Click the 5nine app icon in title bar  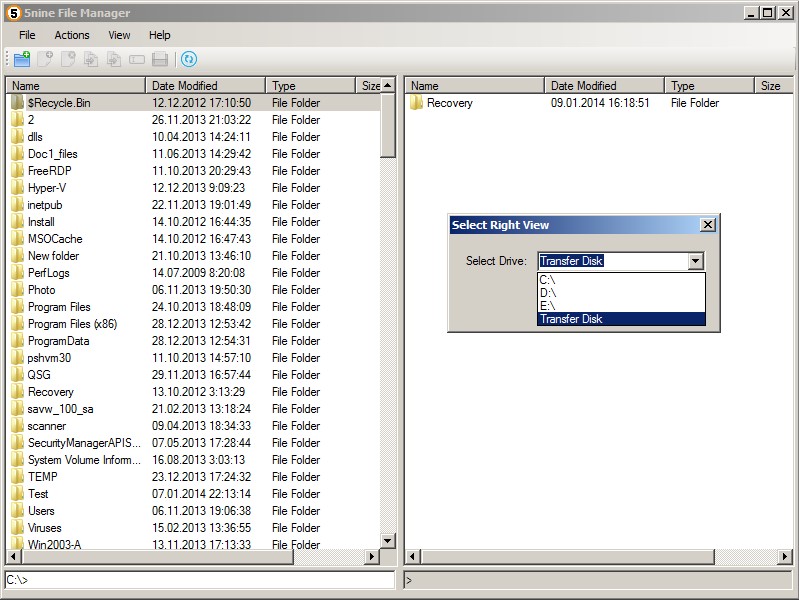point(14,13)
